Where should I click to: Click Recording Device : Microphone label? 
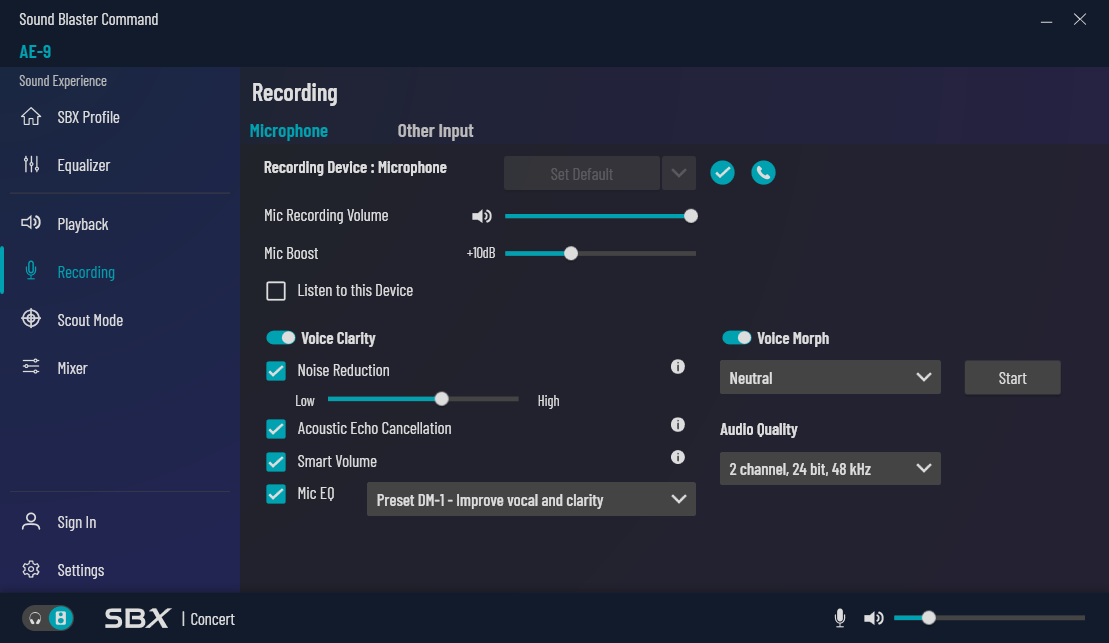click(355, 168)
